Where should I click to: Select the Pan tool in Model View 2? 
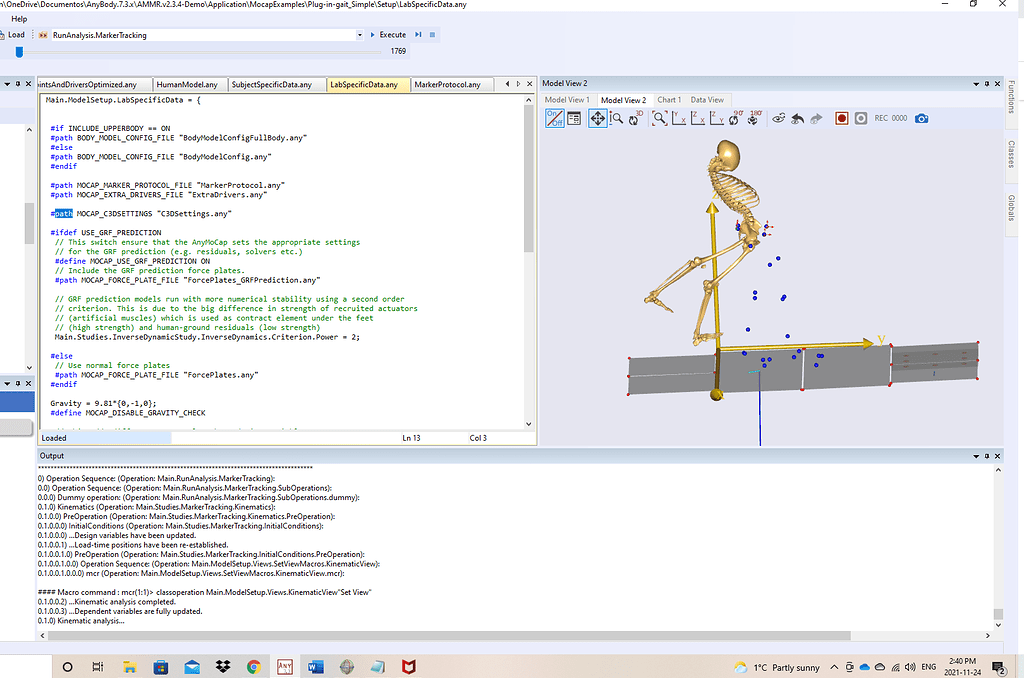pos(599,117)
